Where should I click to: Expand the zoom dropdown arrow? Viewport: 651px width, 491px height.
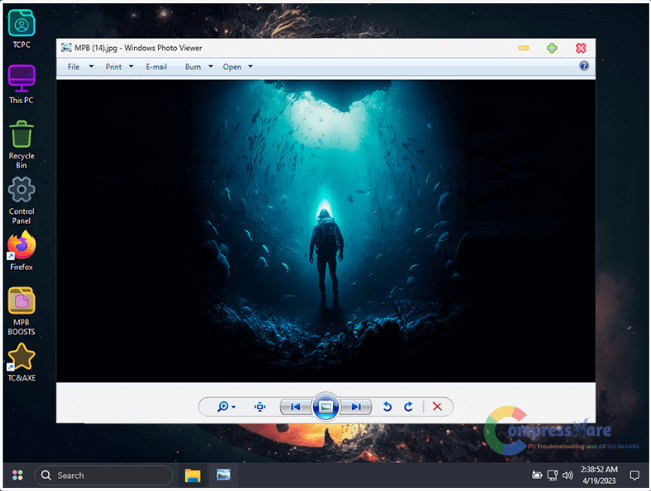tap(234, 407)
